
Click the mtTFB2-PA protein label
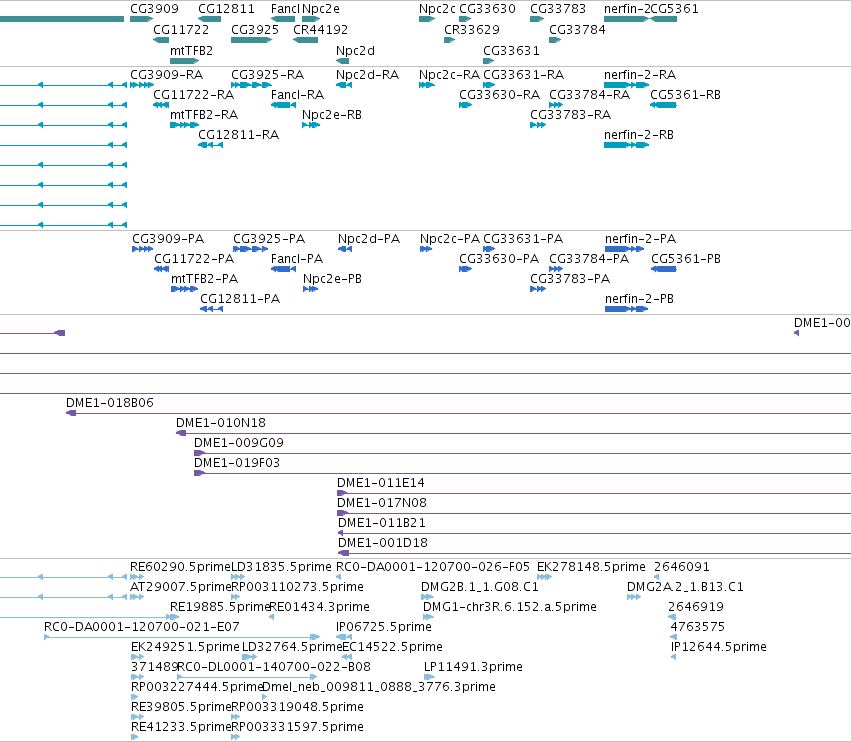(x=205, y=279)
